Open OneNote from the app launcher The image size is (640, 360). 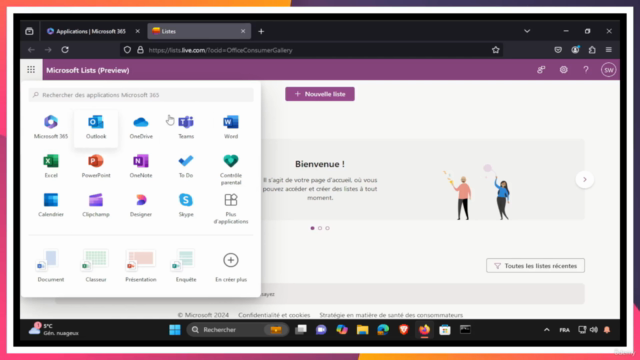(x=141, y=166)
